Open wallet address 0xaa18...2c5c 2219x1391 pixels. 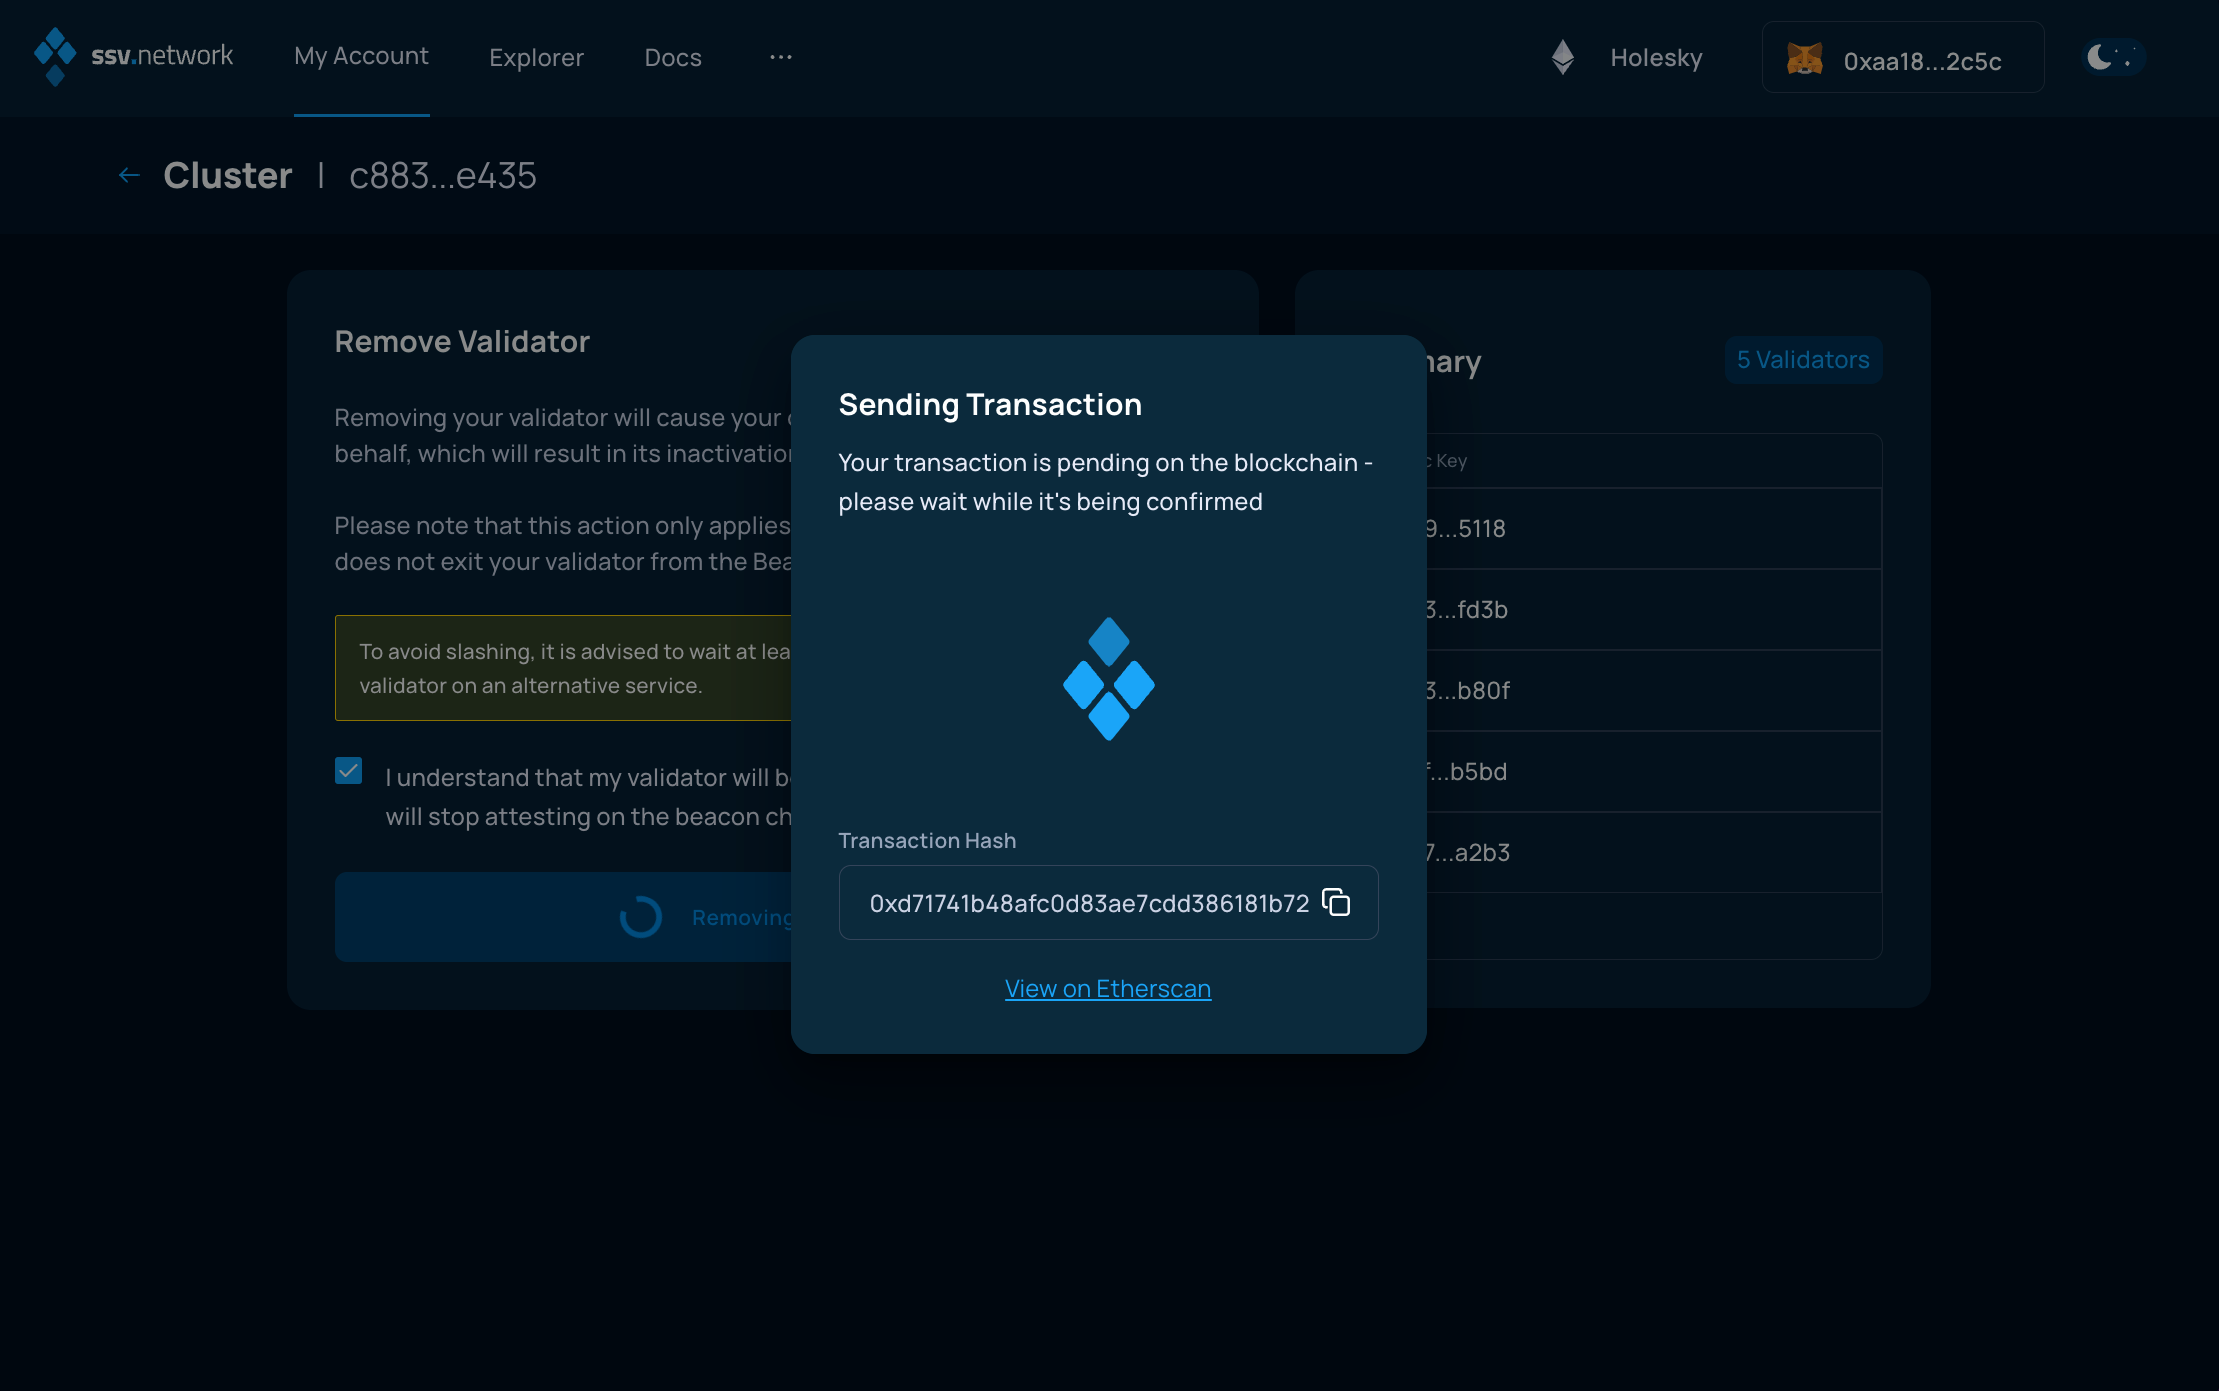coord(1903,58)
